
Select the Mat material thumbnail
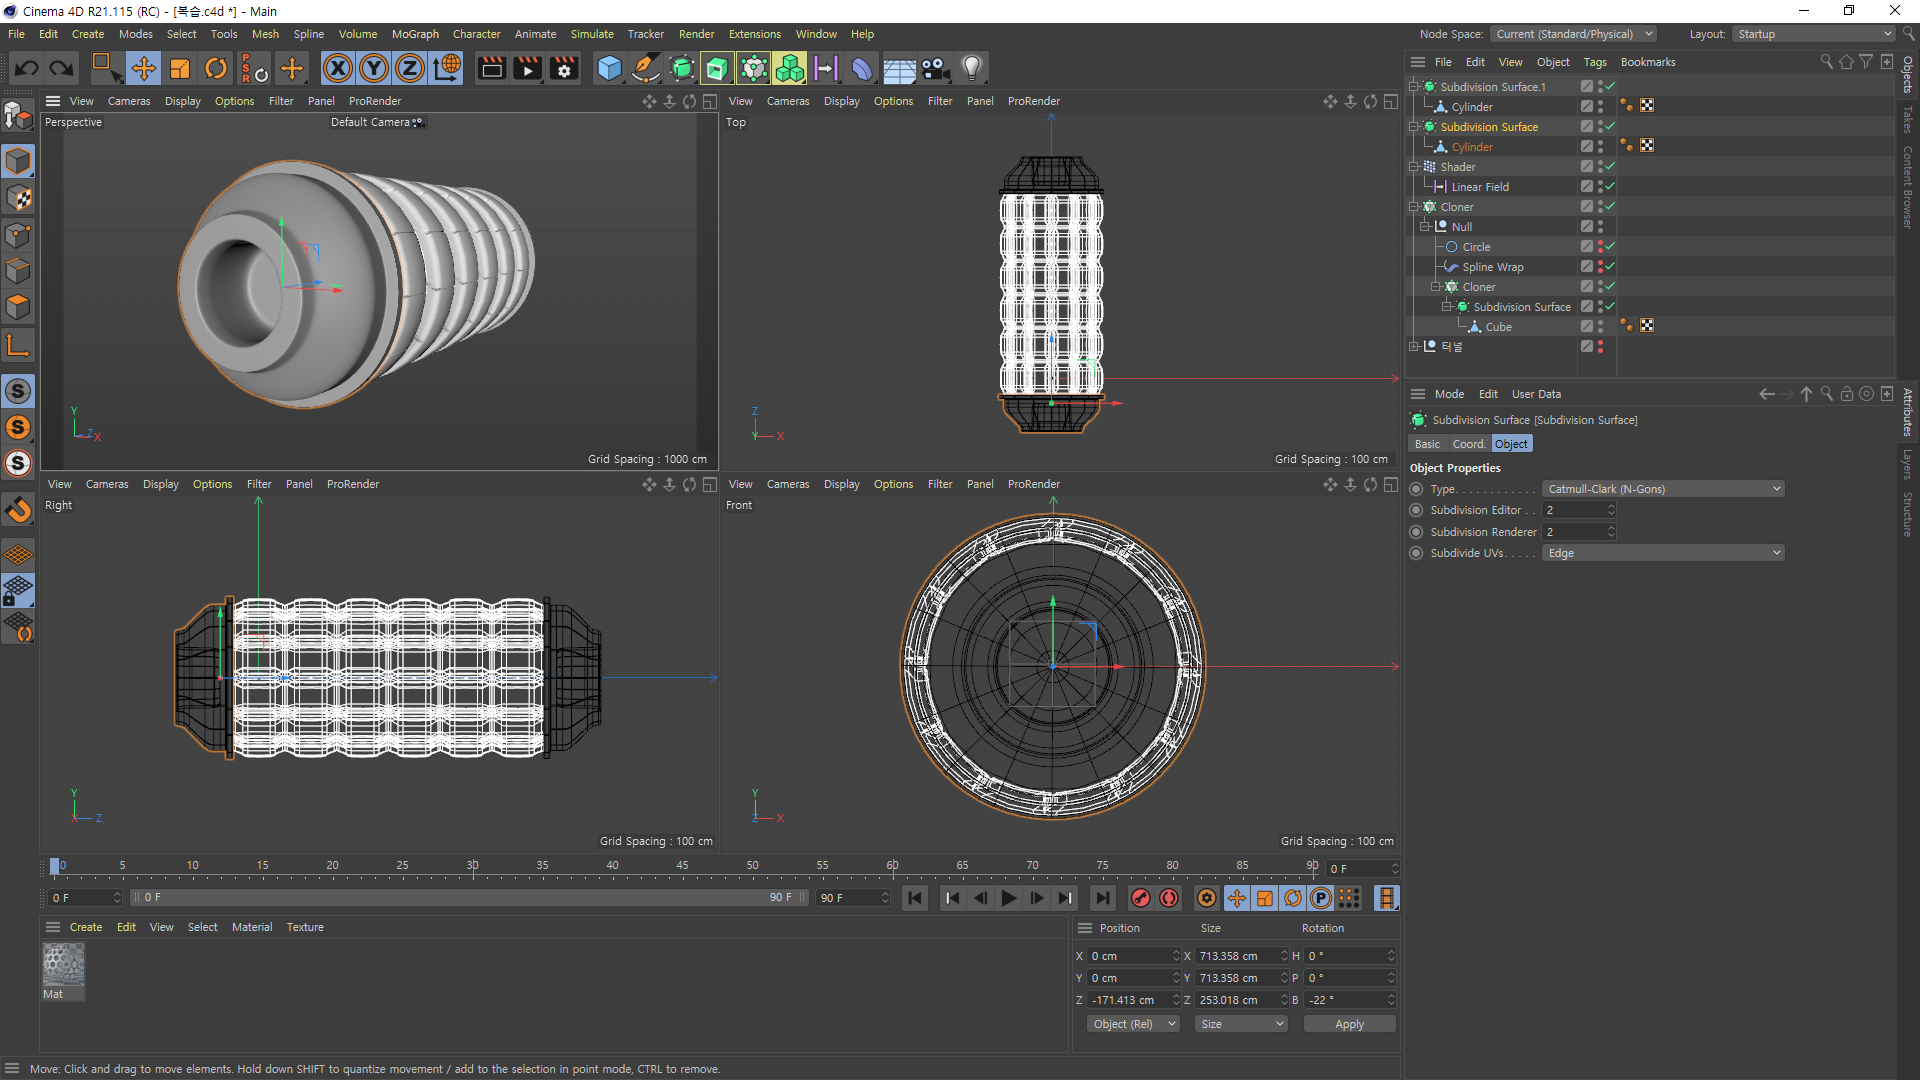63,965
